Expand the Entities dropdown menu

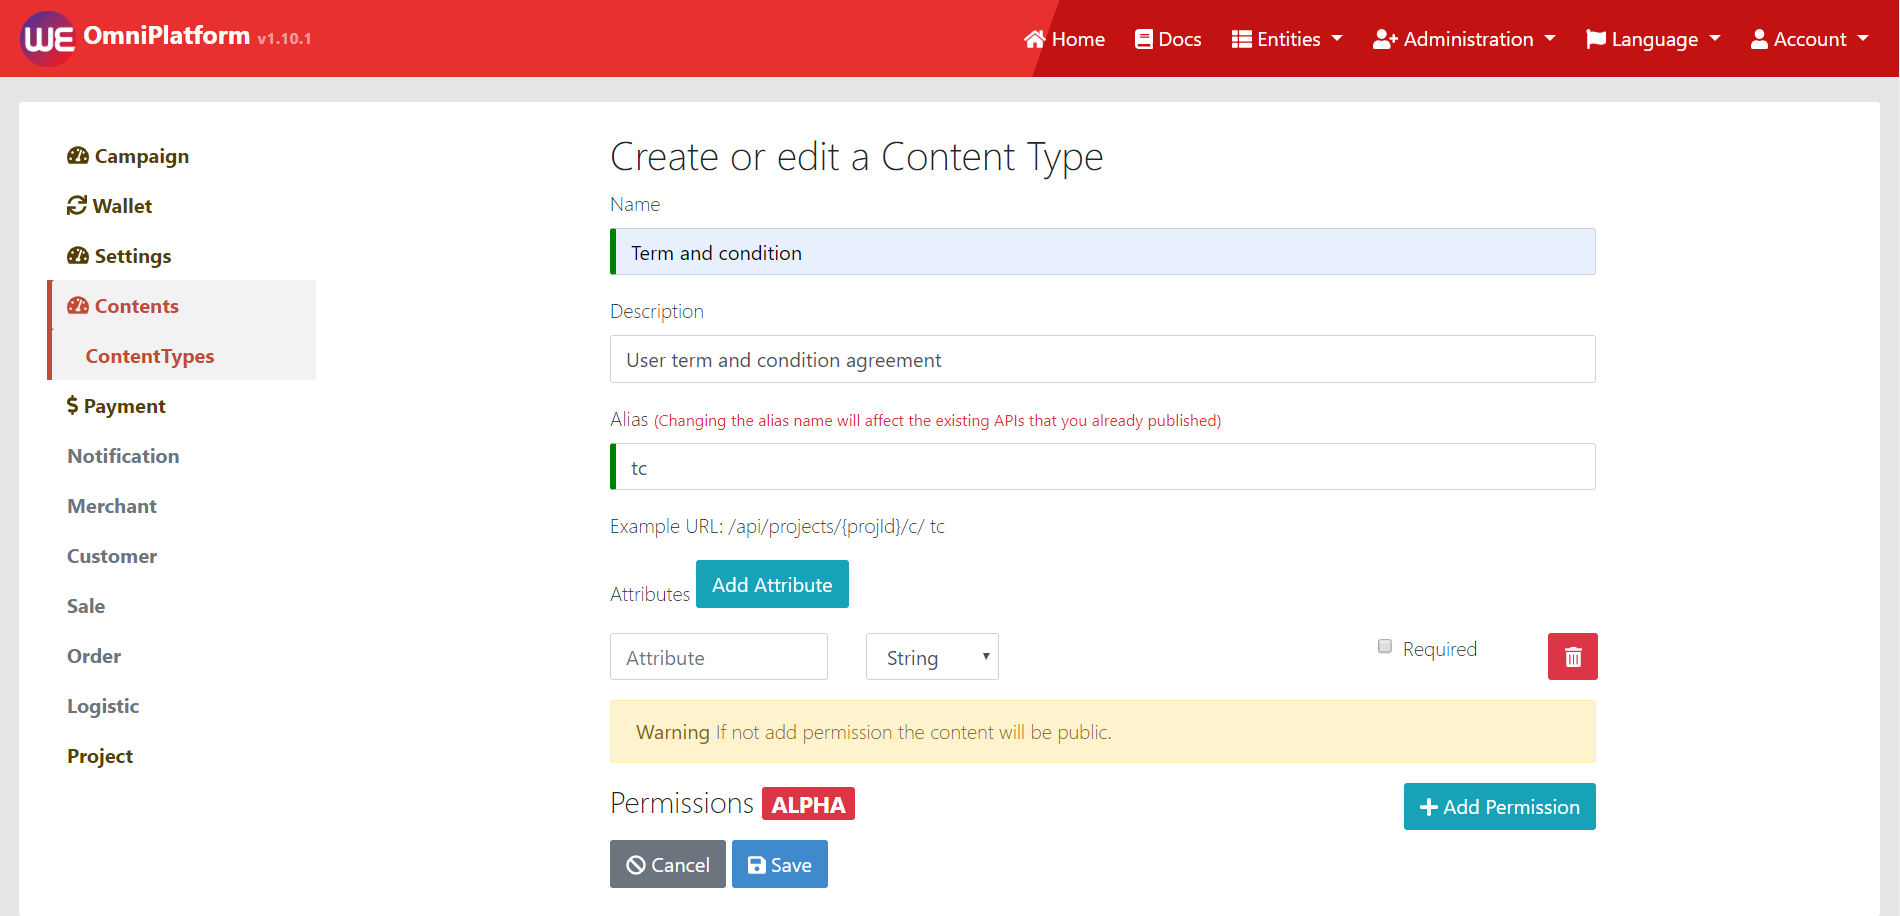pos(1287,39)
